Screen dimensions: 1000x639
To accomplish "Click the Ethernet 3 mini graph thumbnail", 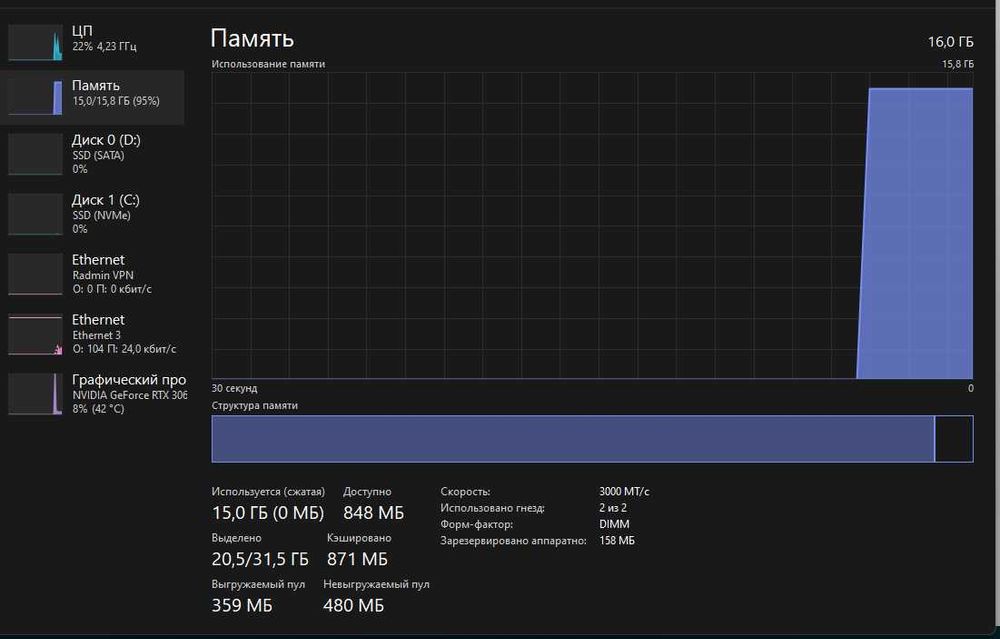I will pyautogui.click(x=35, y=334).
